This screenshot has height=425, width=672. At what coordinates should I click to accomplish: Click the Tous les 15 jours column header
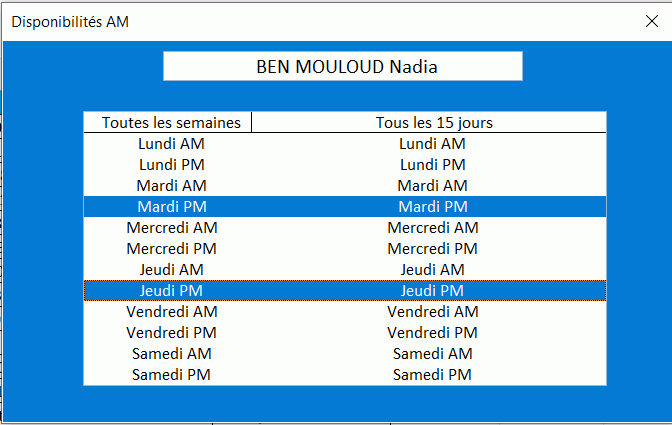tap(433, 122)
